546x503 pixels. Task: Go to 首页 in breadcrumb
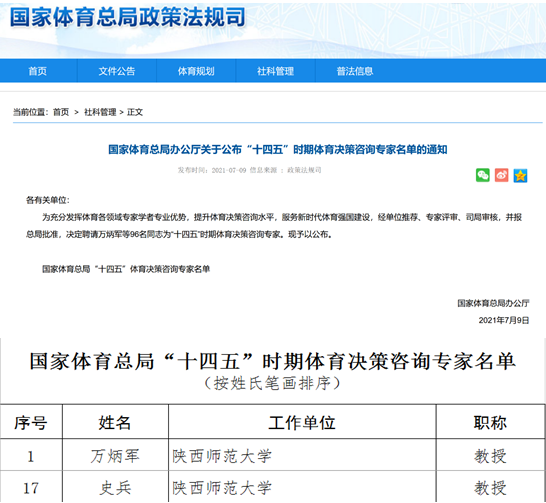click(61, 112)
